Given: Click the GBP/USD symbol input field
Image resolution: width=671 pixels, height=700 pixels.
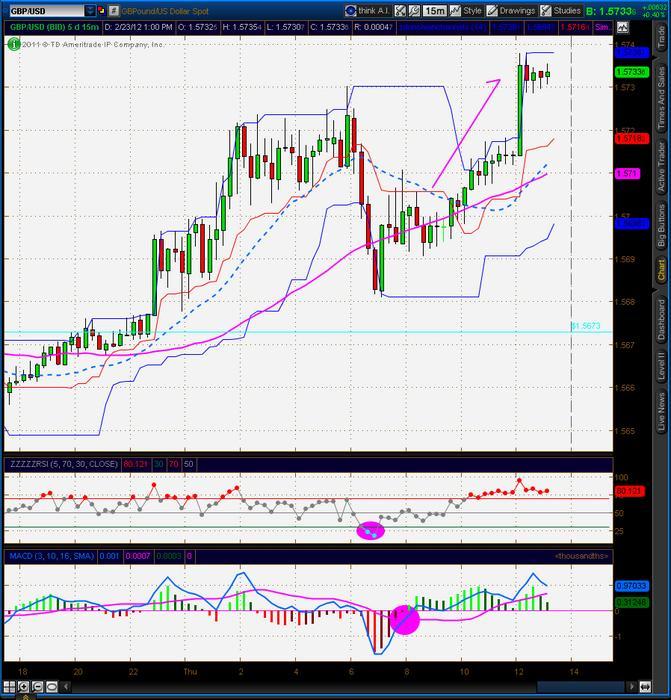Looking at the screenshot, I should click(x=46, y=11).
